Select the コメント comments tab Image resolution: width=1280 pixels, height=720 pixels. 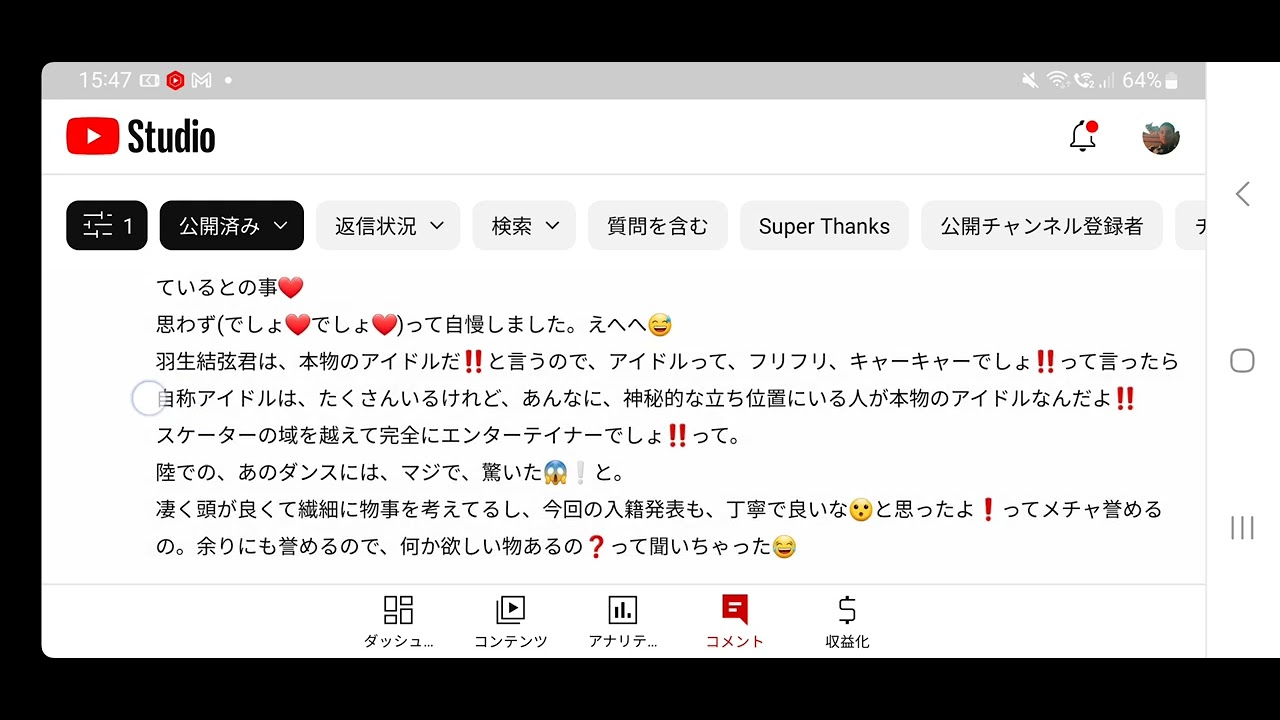pos(735,622)
